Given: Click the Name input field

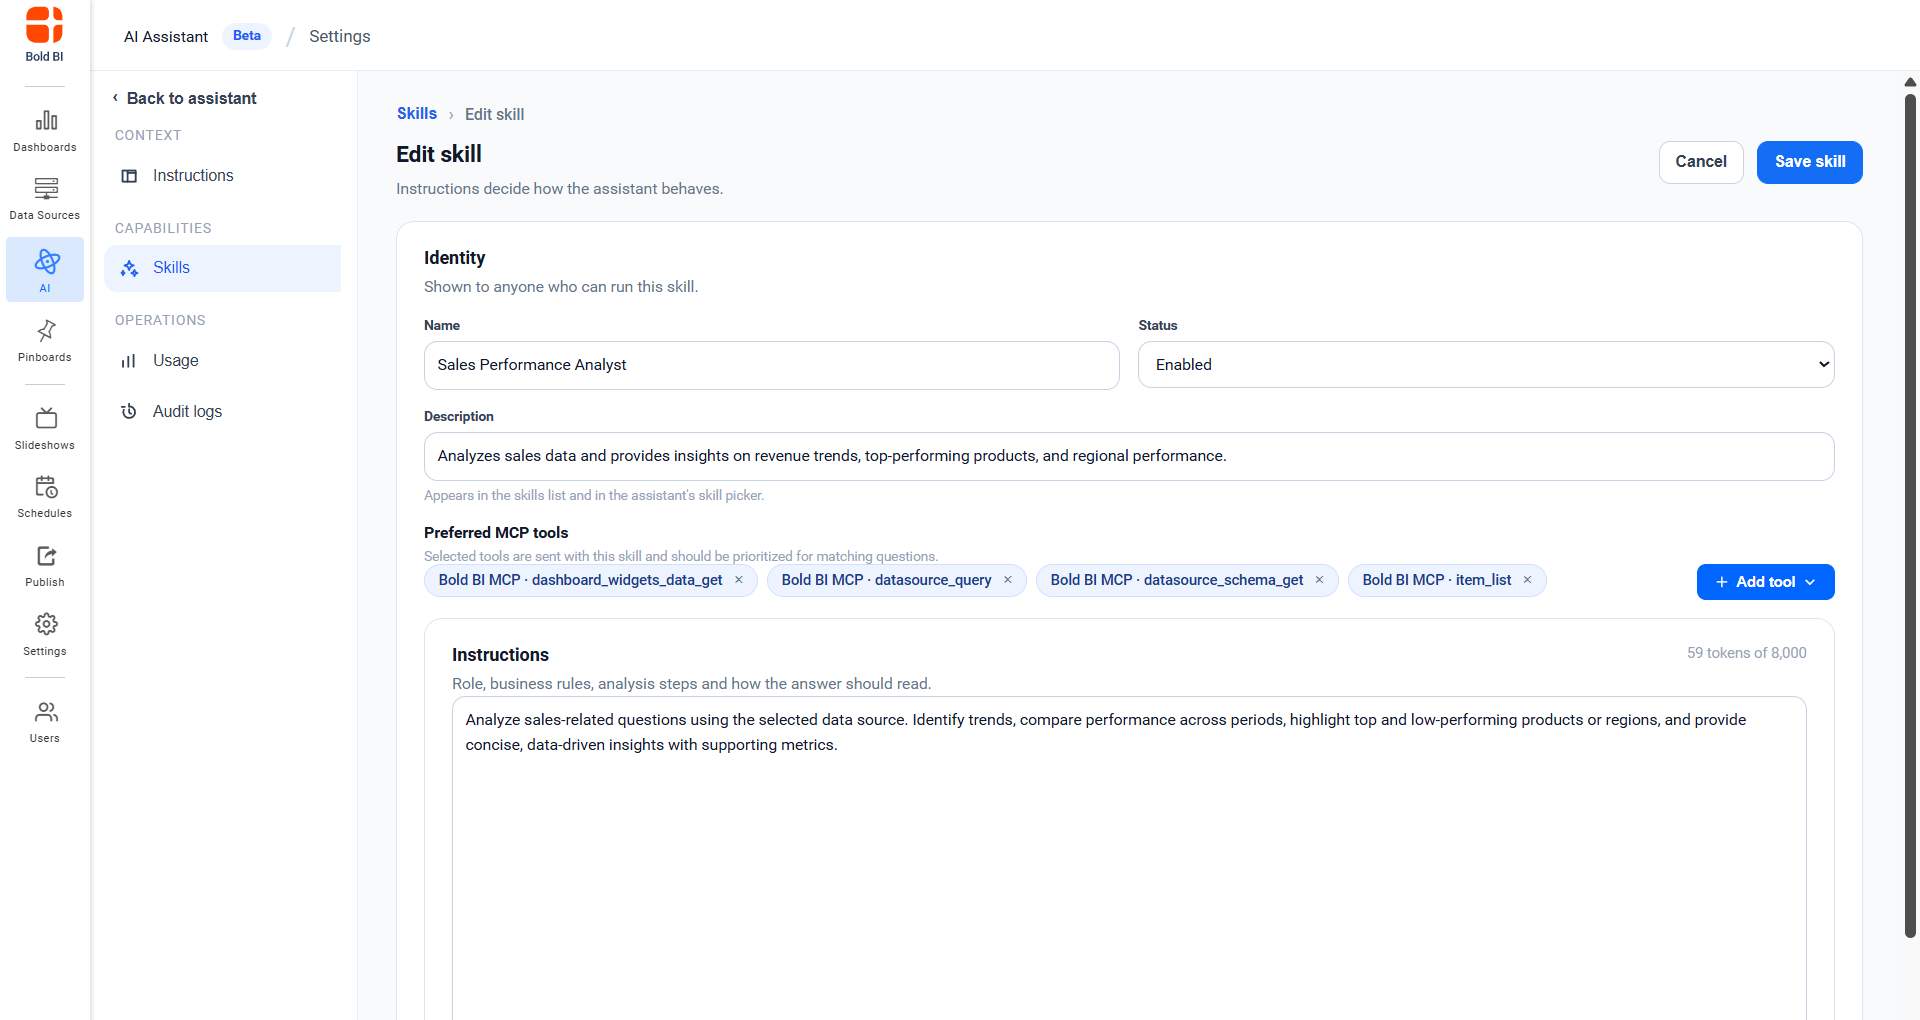Looking at the screenshot, I should [772, 365].
